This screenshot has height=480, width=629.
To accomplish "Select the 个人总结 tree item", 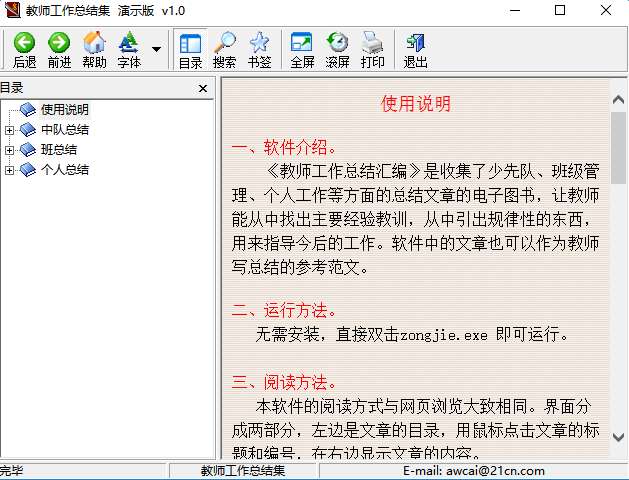I will tap(65, 170).
